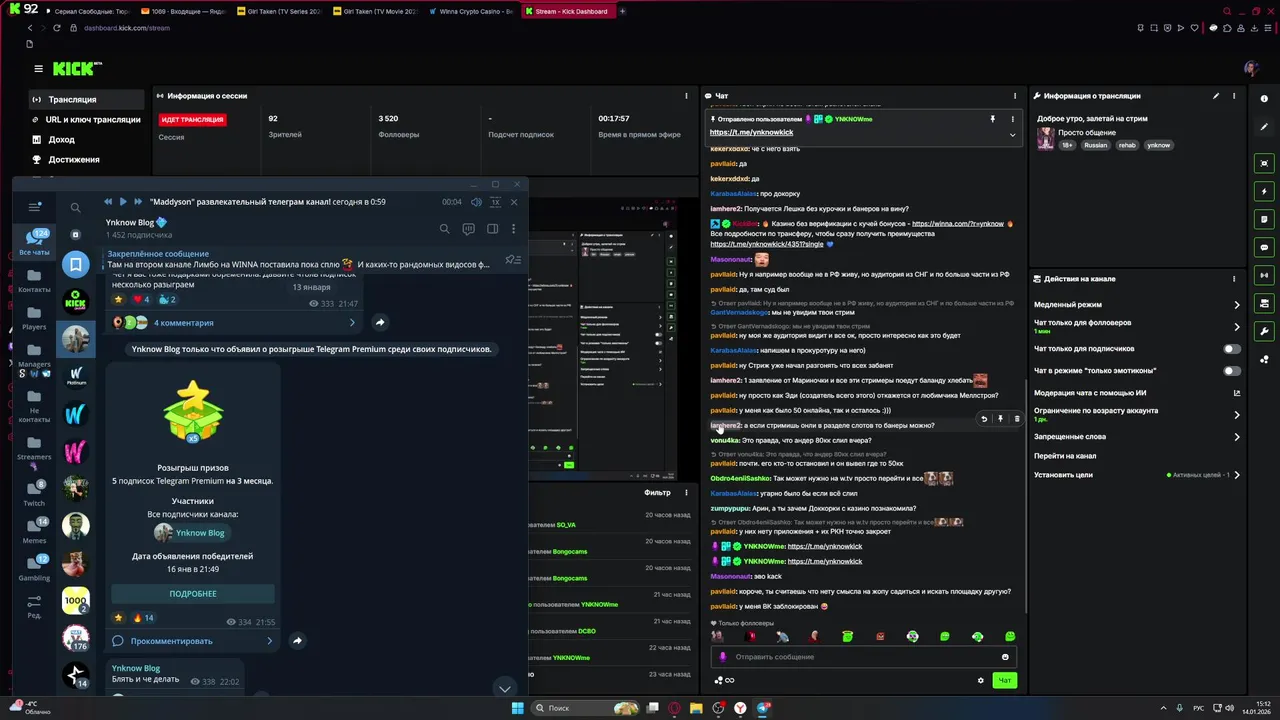Click green Чат send button

pos(1004,680)
